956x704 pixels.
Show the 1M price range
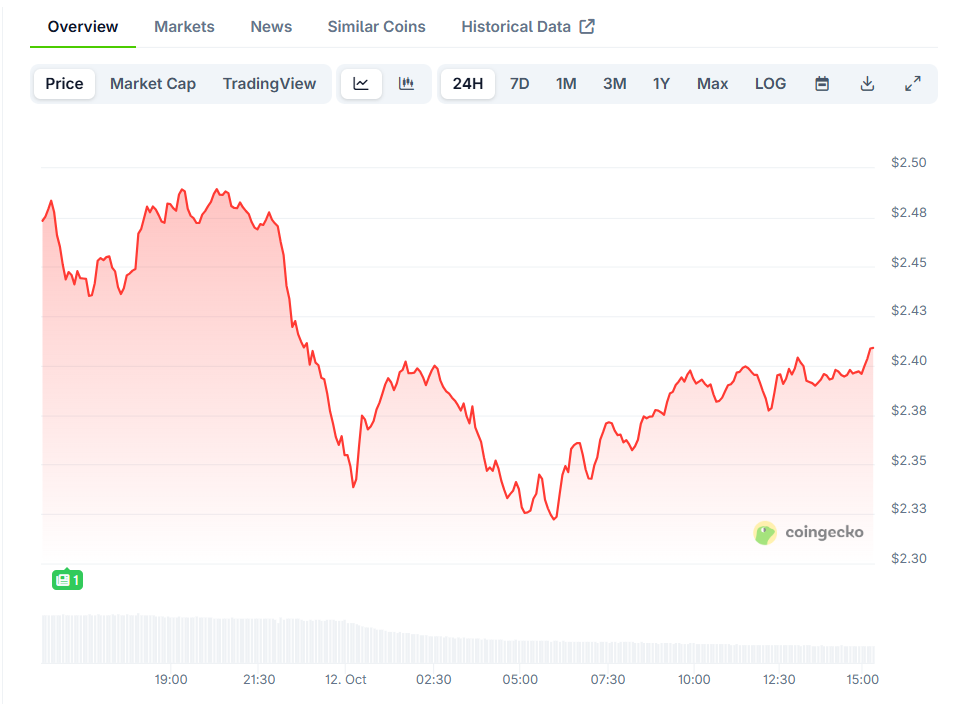click(x=566, y=84)
